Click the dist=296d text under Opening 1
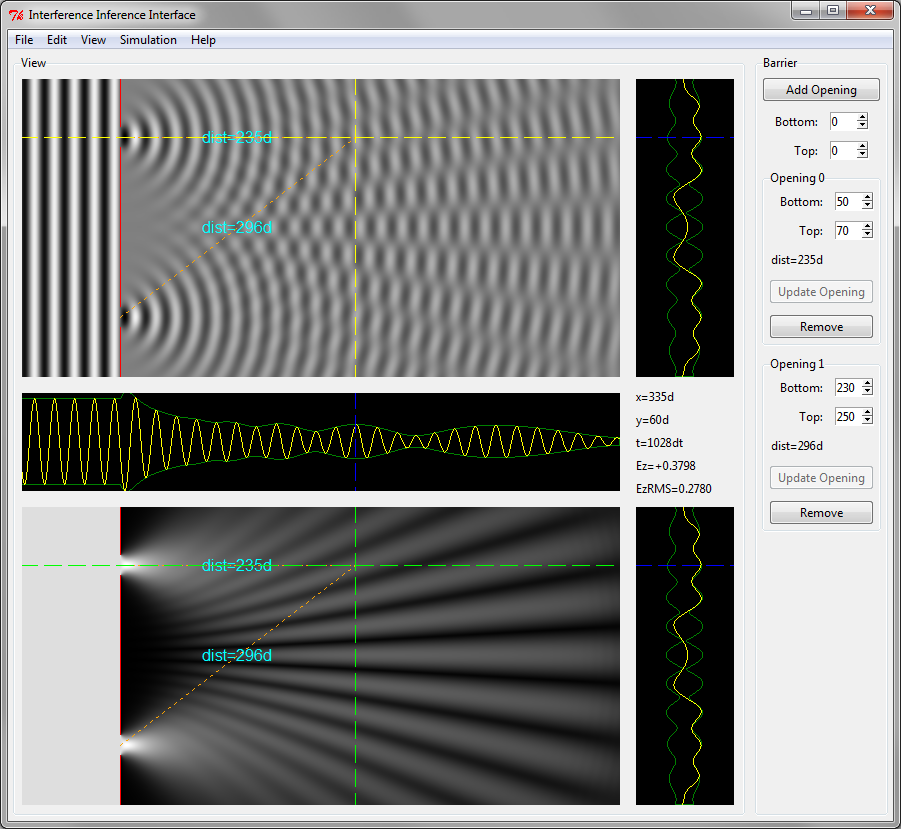Image resolution: width=901 pixels, height=829 pixels. [796, 446]
